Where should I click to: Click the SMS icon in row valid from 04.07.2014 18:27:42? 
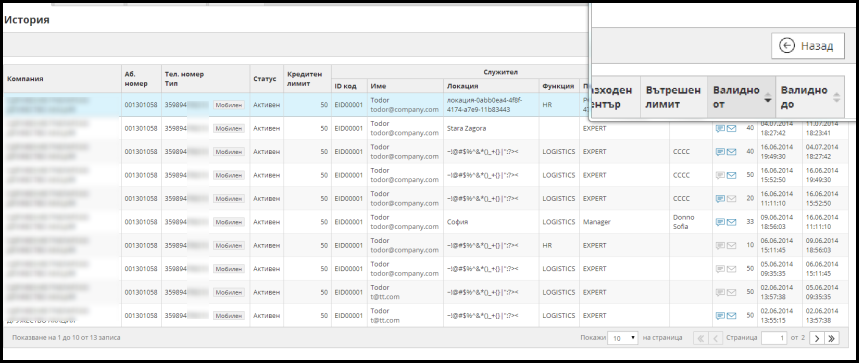tap(720, 129)
